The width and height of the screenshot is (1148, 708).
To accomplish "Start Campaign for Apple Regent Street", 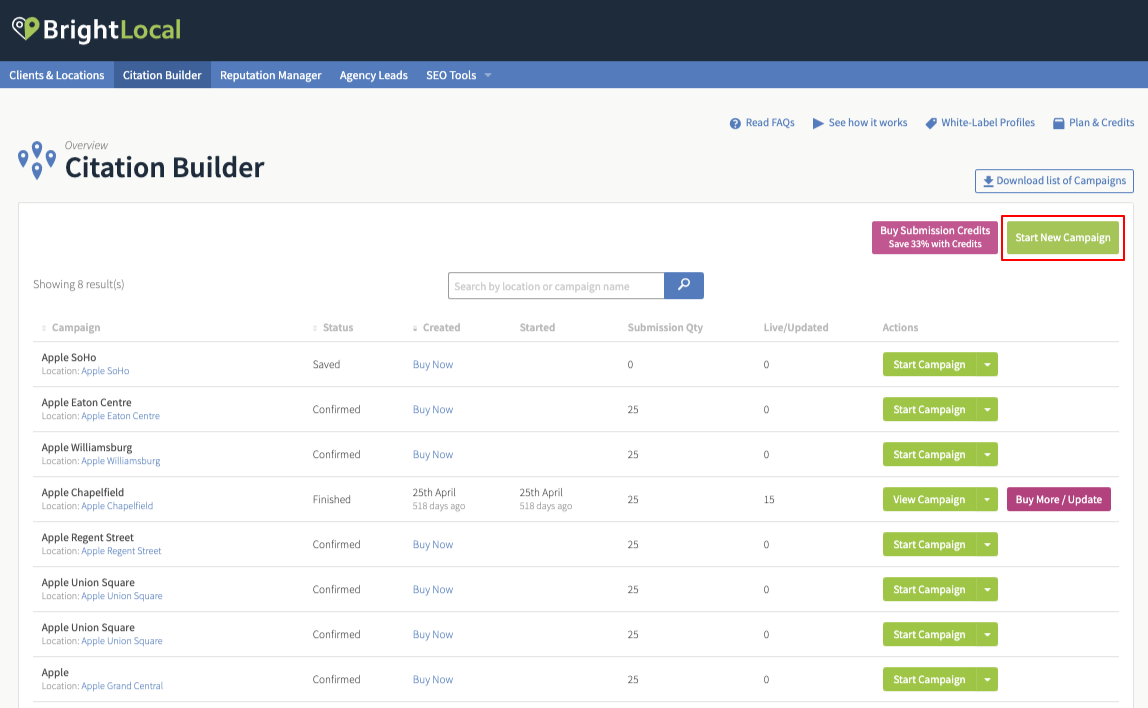I will point(929,545).
